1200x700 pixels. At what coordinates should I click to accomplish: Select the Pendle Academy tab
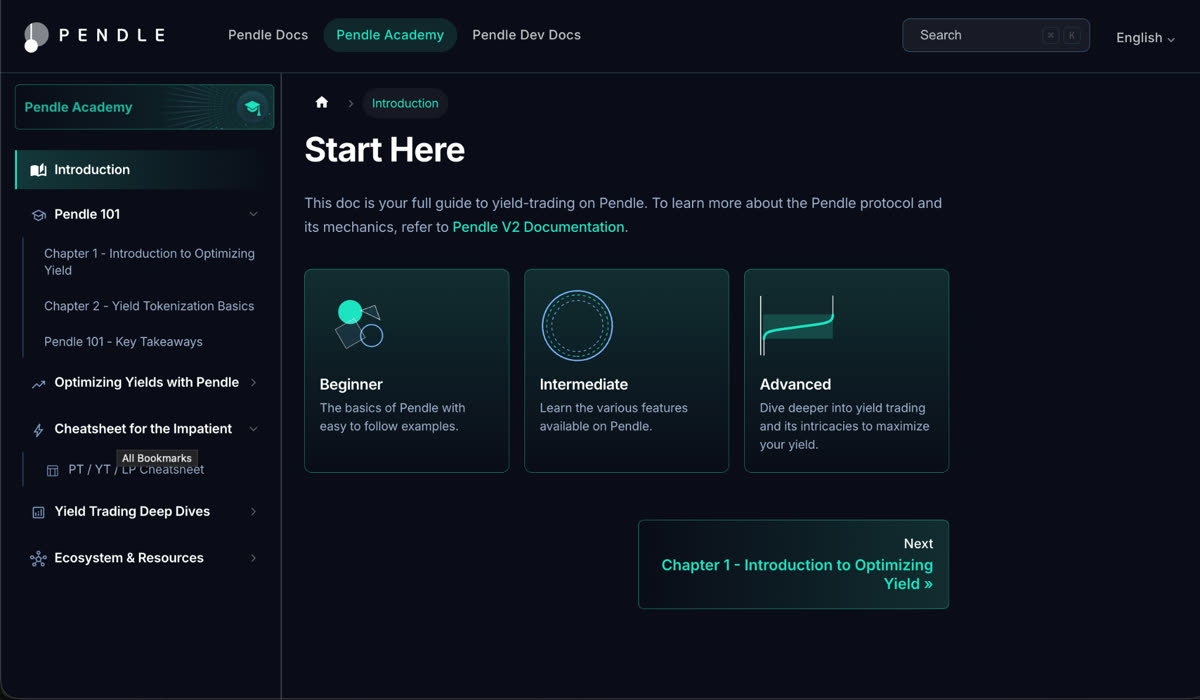390,35
